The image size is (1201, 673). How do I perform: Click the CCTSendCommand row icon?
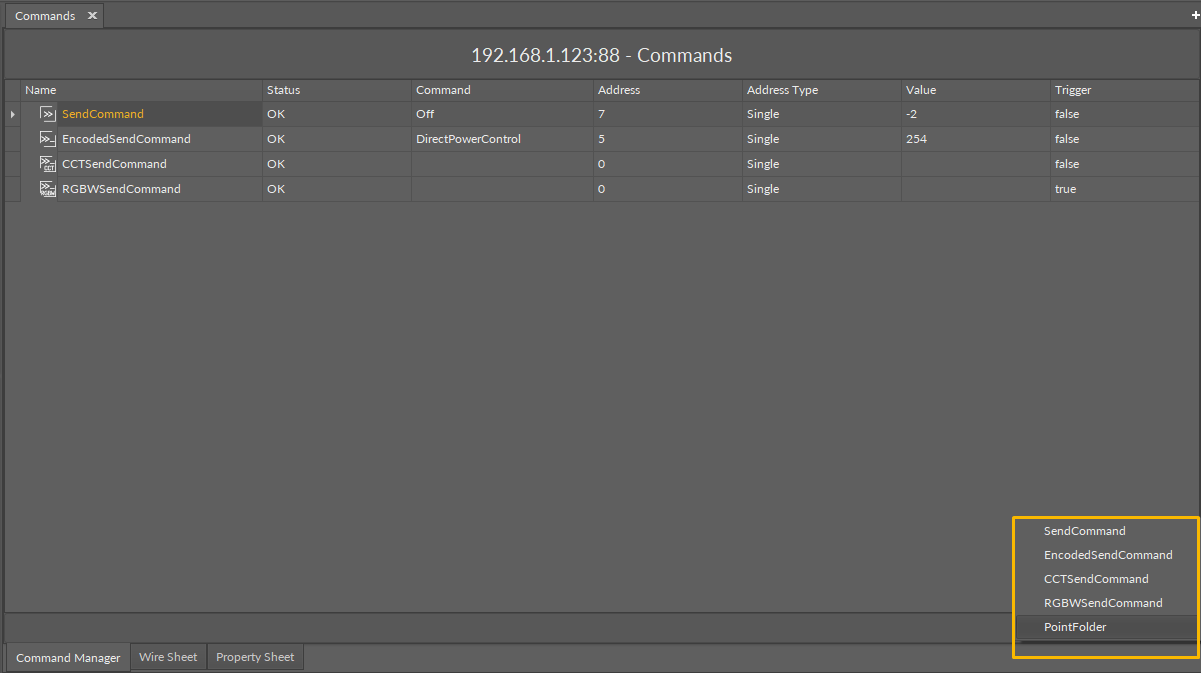click(x=47, y=164)
